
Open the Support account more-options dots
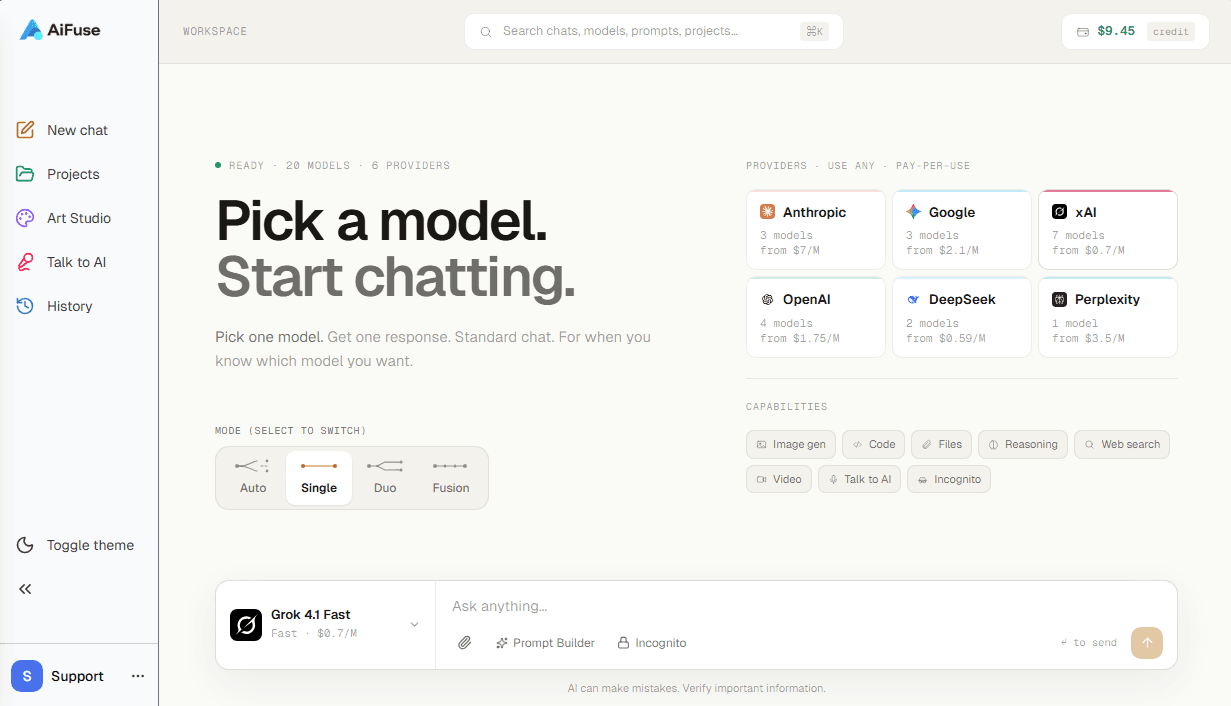click(x=138, y=676)
